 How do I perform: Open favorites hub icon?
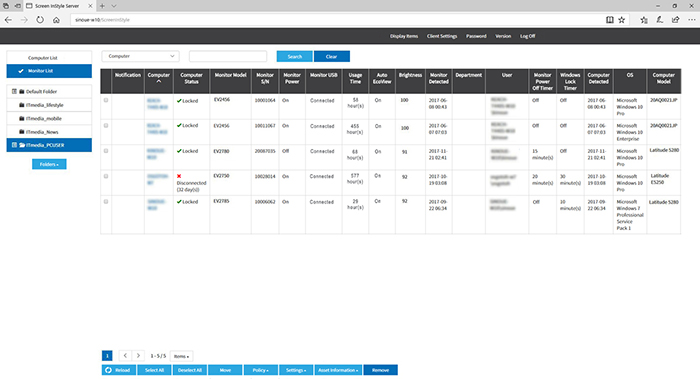[x=644, y=20]
